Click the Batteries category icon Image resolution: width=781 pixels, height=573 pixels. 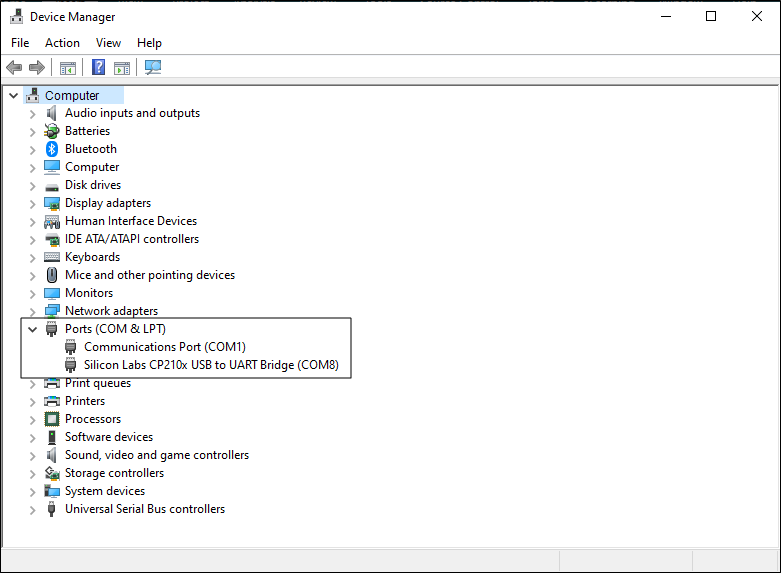click(x=51, y=131)
